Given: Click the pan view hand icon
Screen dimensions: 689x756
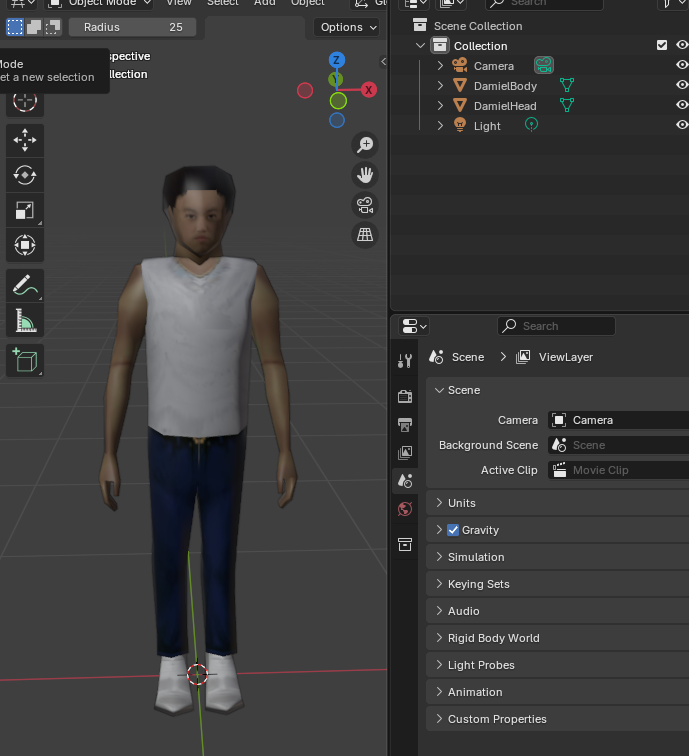Looking at the screenshot, I should point(365,175).
